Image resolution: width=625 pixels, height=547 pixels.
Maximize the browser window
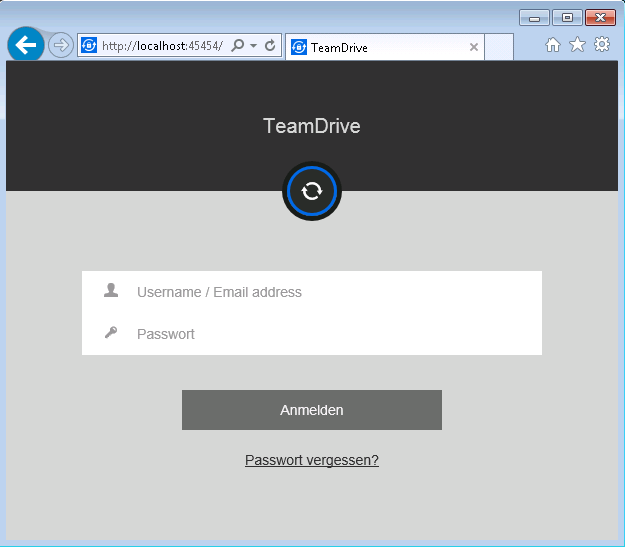click(x=567, y=18)
